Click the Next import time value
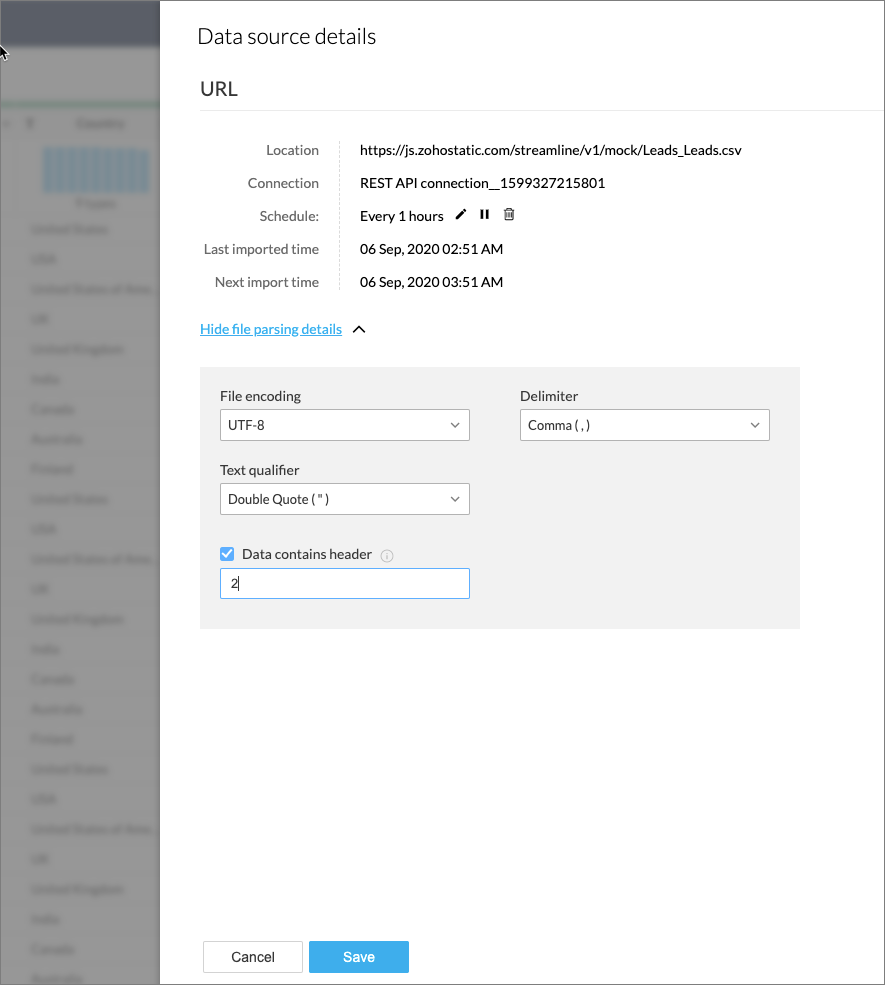Image resolution: width=885 pixels, height=985 pixels. click(x=432, y=282)
